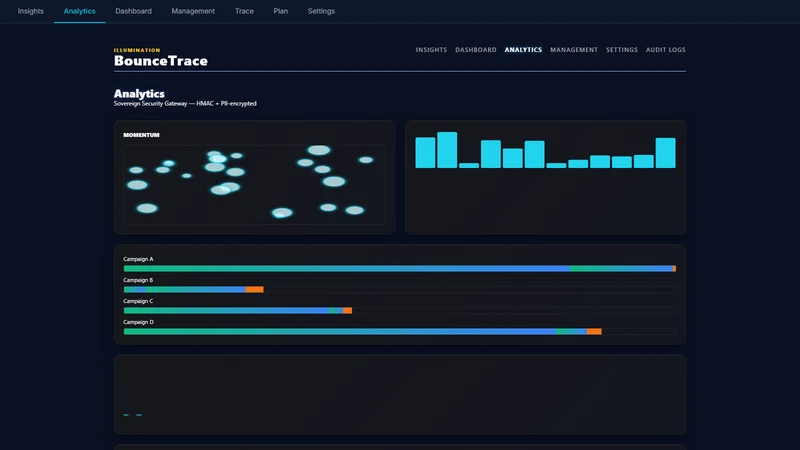Click the Campaign D progress bar
The image size is (800, 450).
click(x=399, y=332)
